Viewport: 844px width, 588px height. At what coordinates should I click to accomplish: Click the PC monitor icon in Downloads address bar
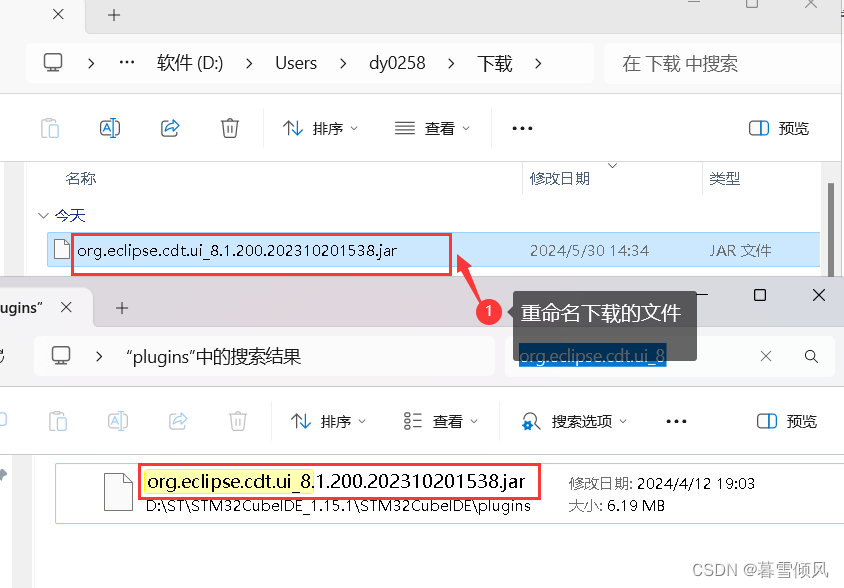pyautogui.click(x=53, y=63)
